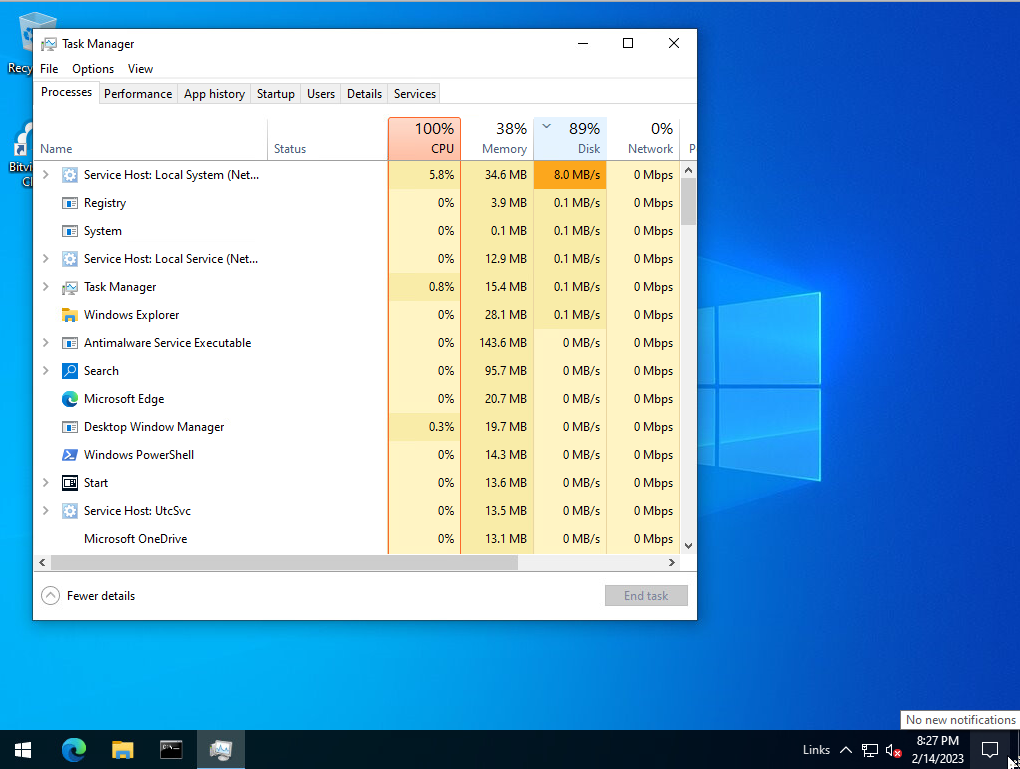This screenshot has height=769, width=1020.
Task: Open File Explorer from the taskbar
Action: [122, 750]
